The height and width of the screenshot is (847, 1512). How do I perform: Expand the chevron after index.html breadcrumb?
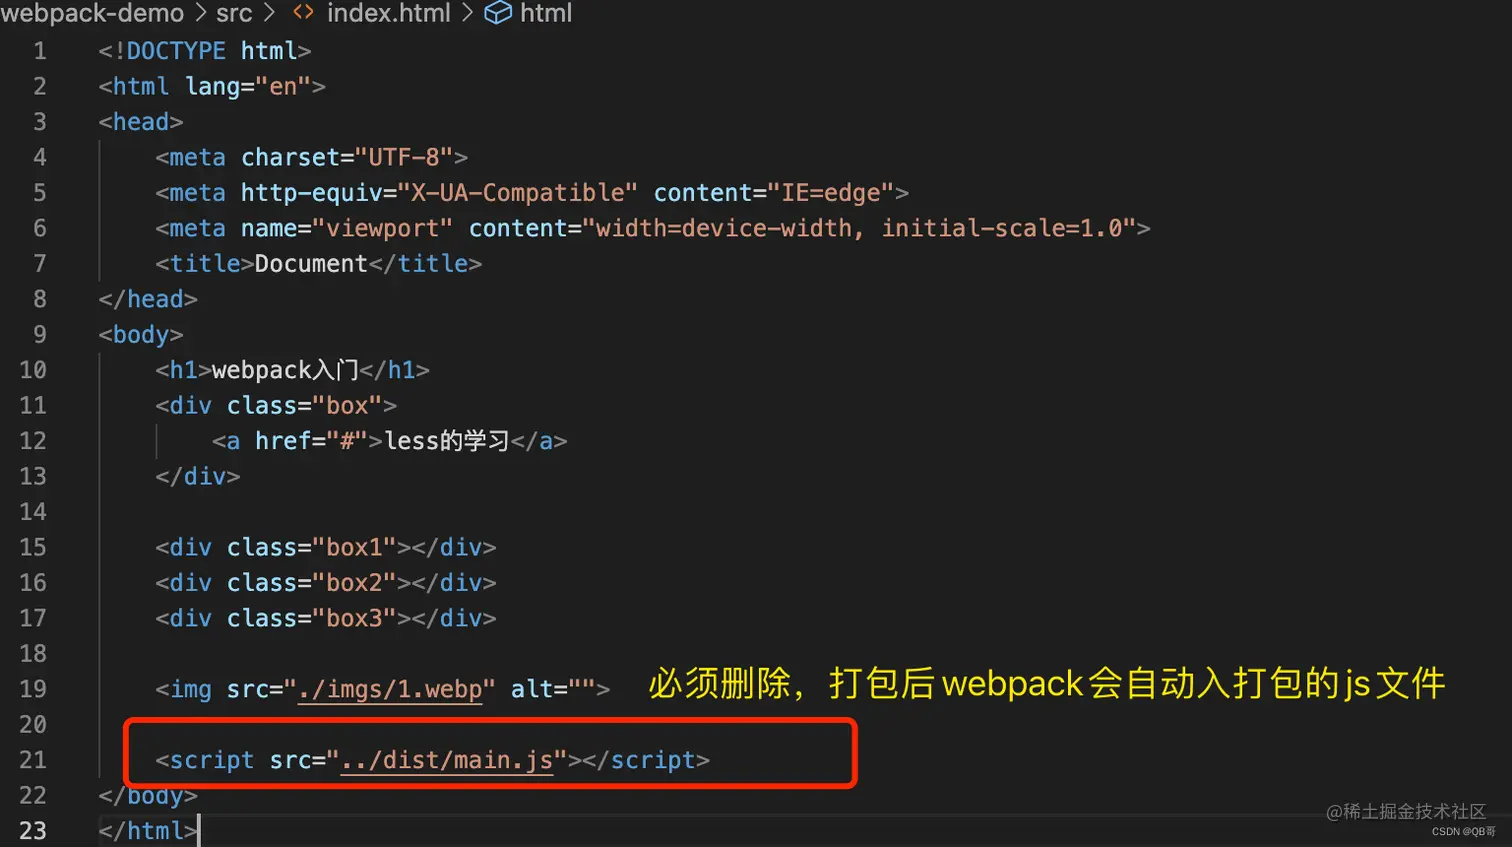tap(467, 13)
